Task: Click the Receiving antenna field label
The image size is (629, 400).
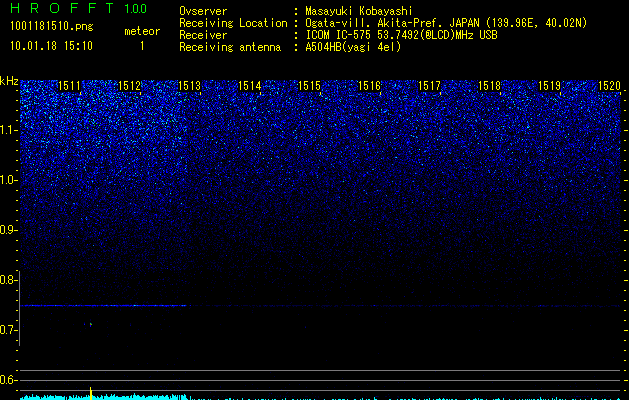Action: [x=230, y=47]
